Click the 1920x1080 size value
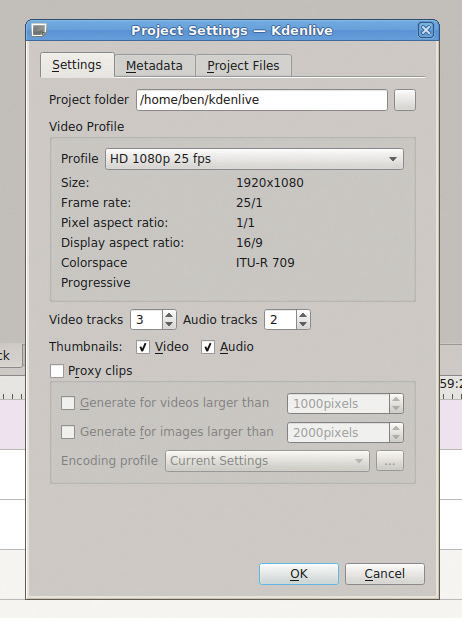Image resolution: width=462 pixels, height=618 pixels. point(270,183)
